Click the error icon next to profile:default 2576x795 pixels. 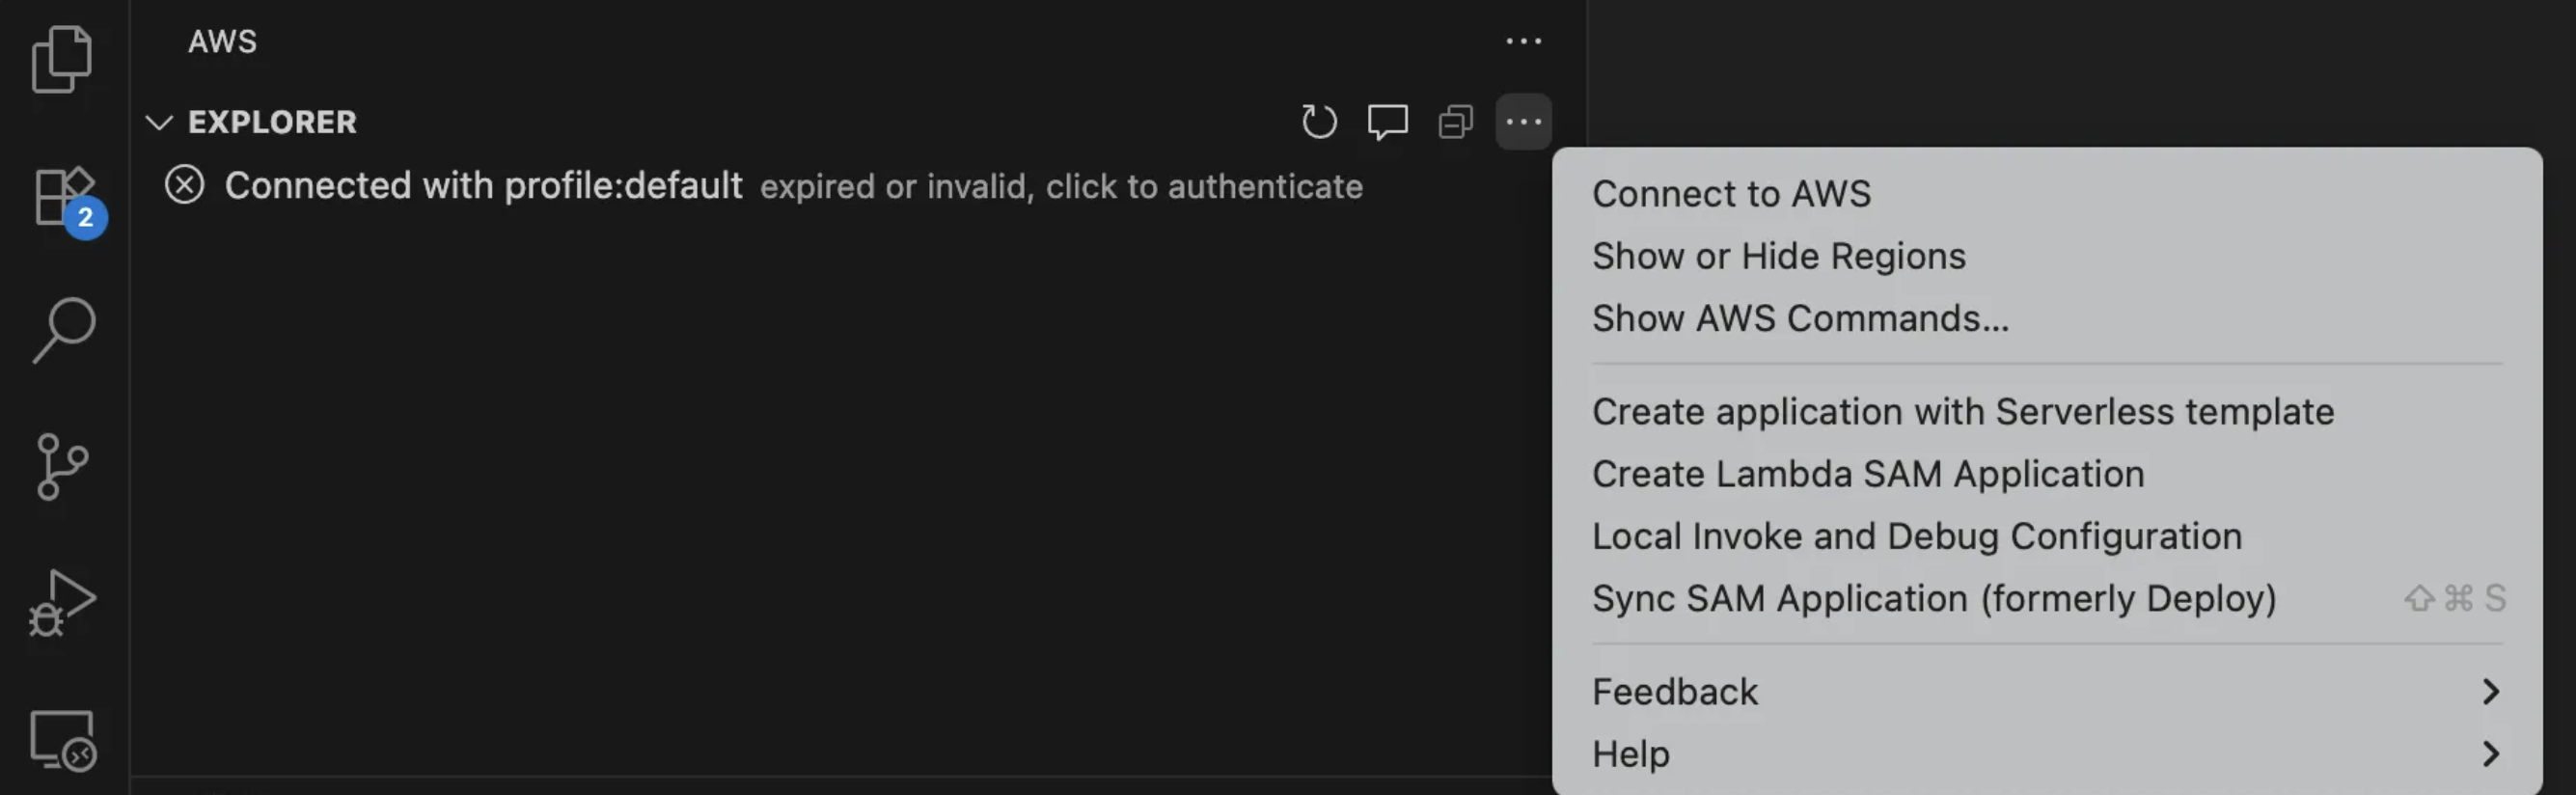point(183,185)
